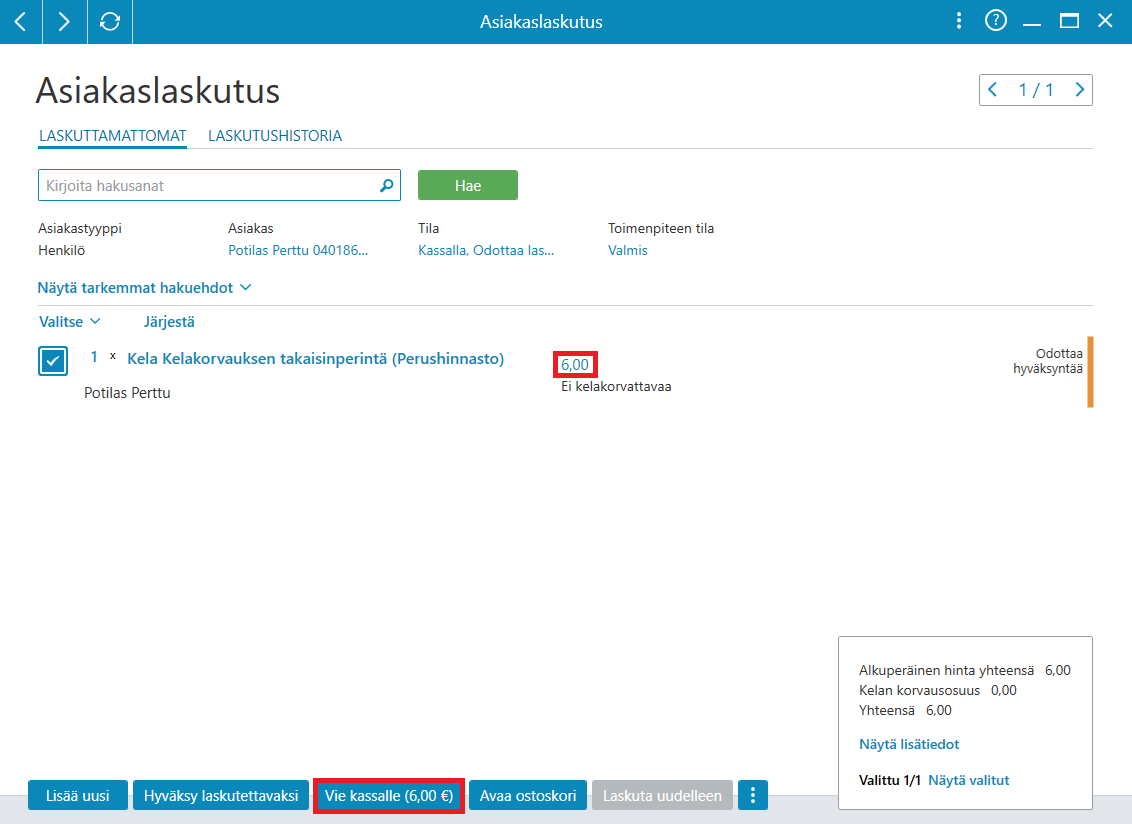Viewport: 1132px width, 824px height.
Task: Switch to LASKUTUSHISTORIA tab
Action: [x=275, y=136]
